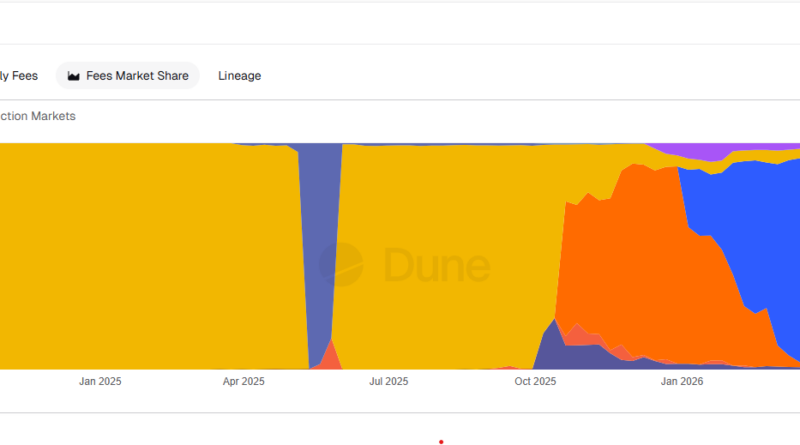Click the Jan 2026 axis label
The image size is (800, 445).
[681, 381]
